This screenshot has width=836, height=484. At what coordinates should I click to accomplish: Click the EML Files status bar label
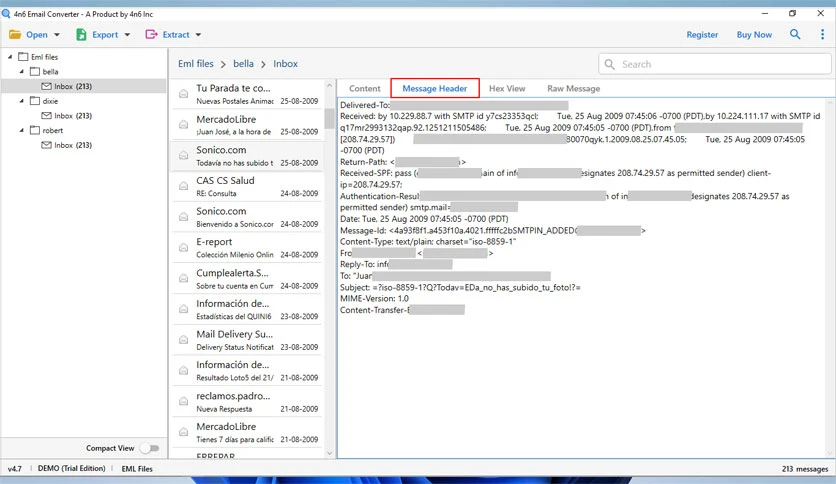pos(137,469)
